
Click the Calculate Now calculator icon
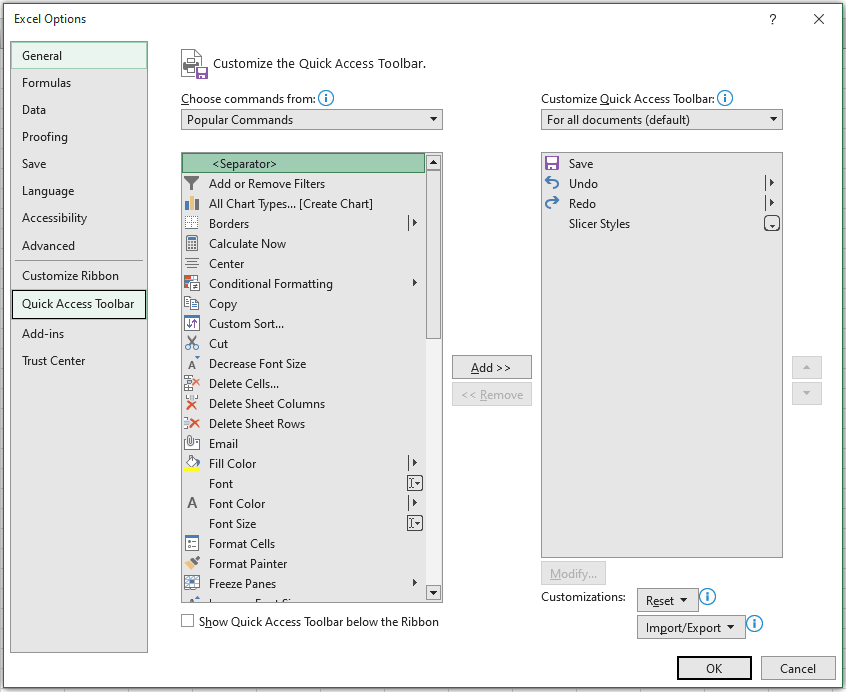(x=192, y=243)
